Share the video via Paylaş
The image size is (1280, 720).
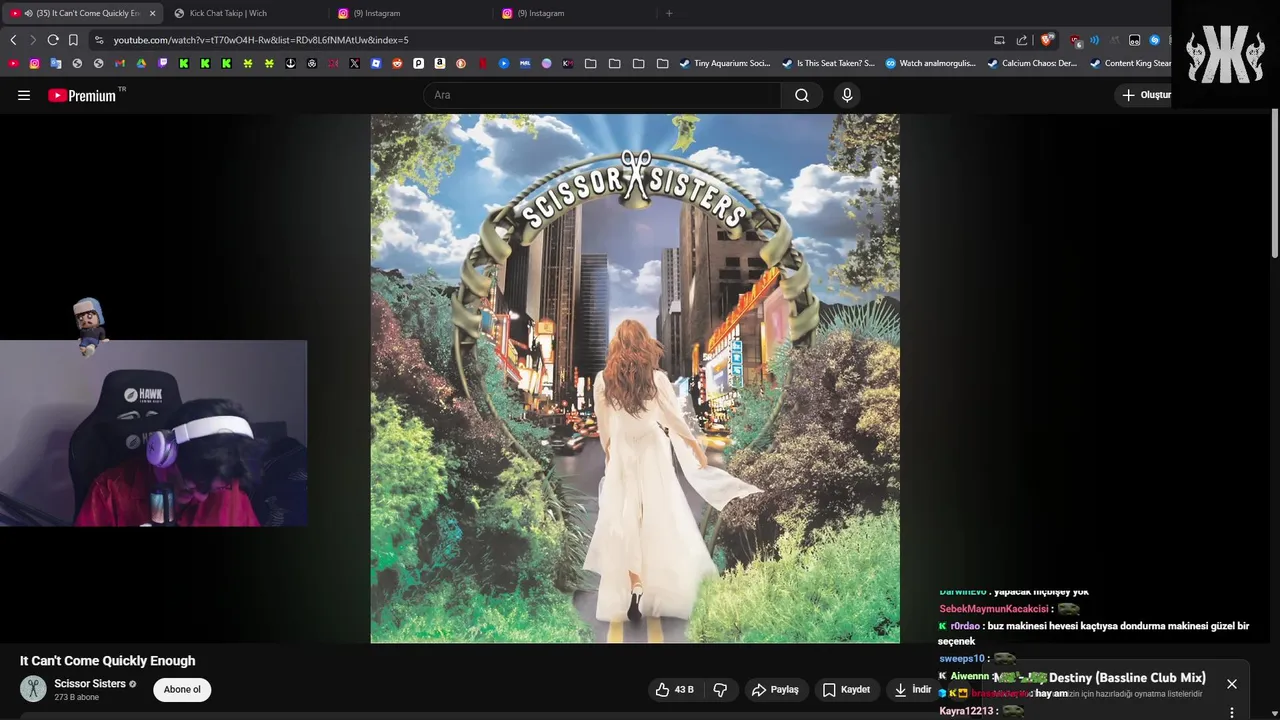click(775, 689)
